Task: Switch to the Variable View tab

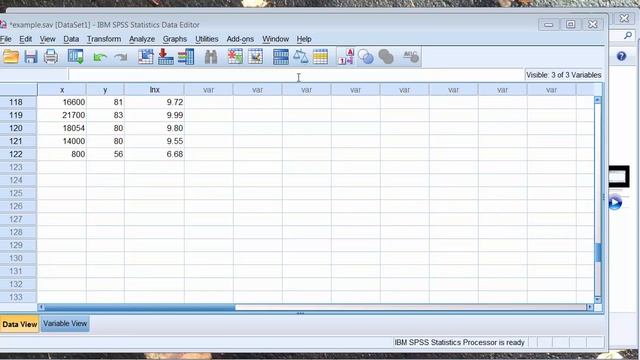Action: click(x=65, y=324)
